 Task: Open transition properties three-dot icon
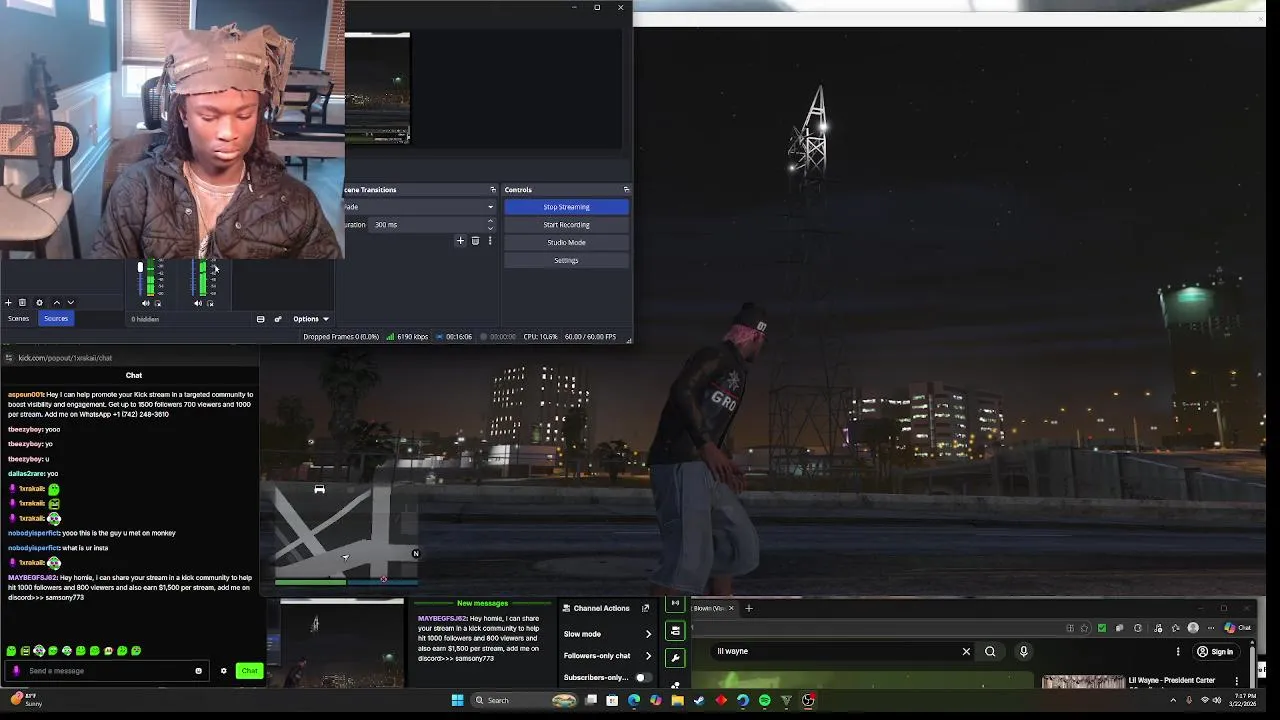(489, 240)
